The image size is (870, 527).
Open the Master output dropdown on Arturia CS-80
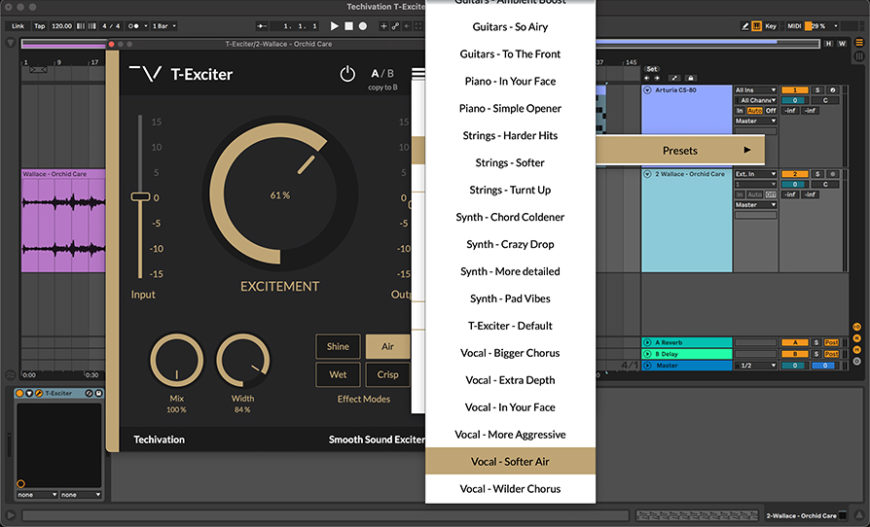[756, 121]
